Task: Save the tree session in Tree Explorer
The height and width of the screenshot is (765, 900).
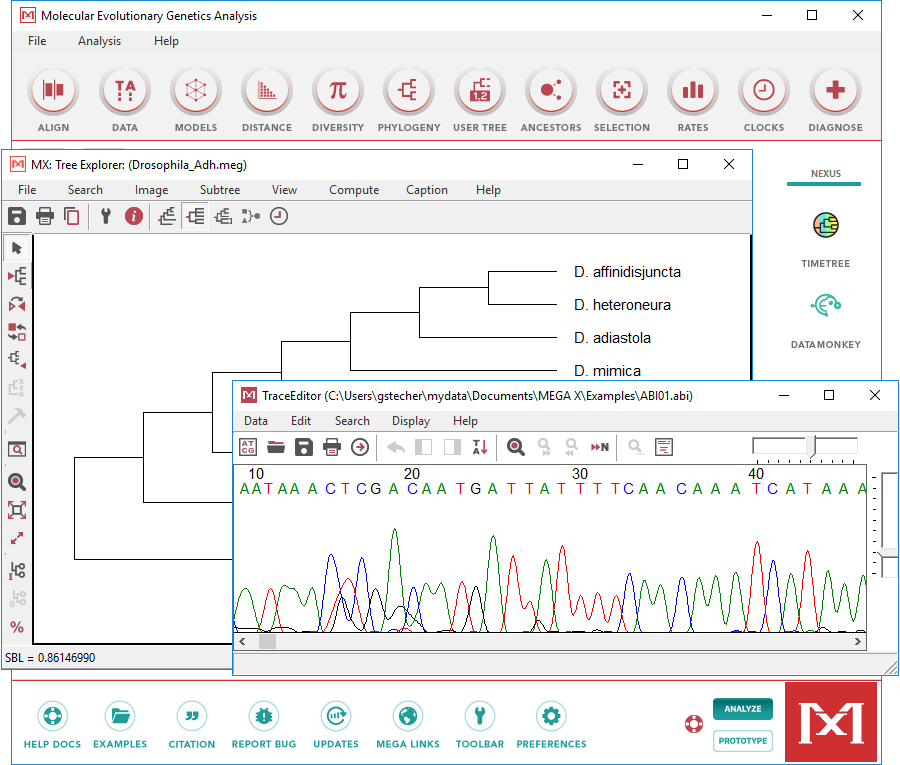Action: (17, 216)
